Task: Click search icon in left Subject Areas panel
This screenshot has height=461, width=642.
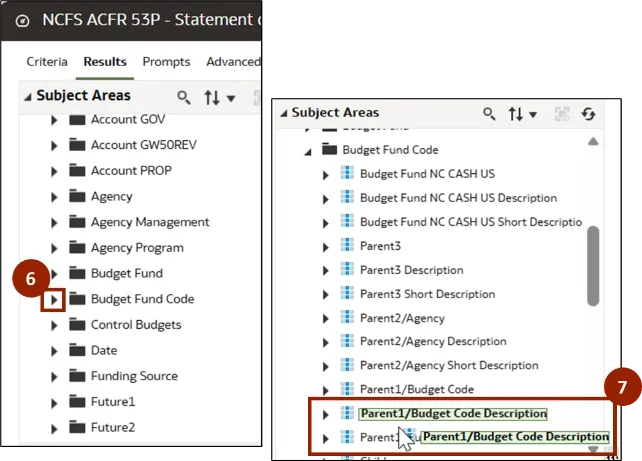Action: point(183,97)
